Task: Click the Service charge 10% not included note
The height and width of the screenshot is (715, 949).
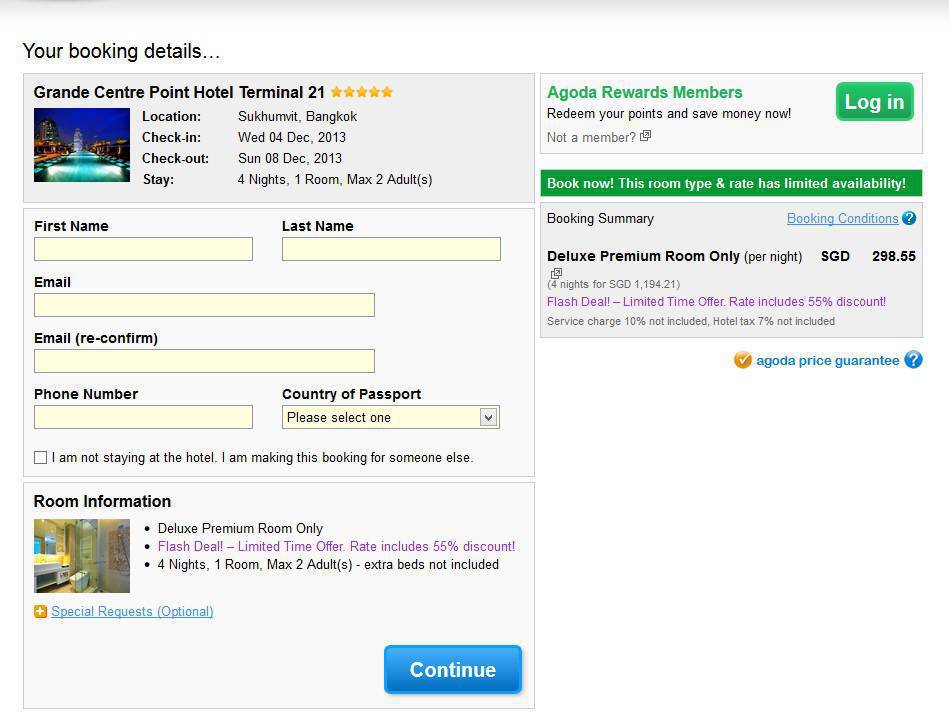Action: [691, 321]
